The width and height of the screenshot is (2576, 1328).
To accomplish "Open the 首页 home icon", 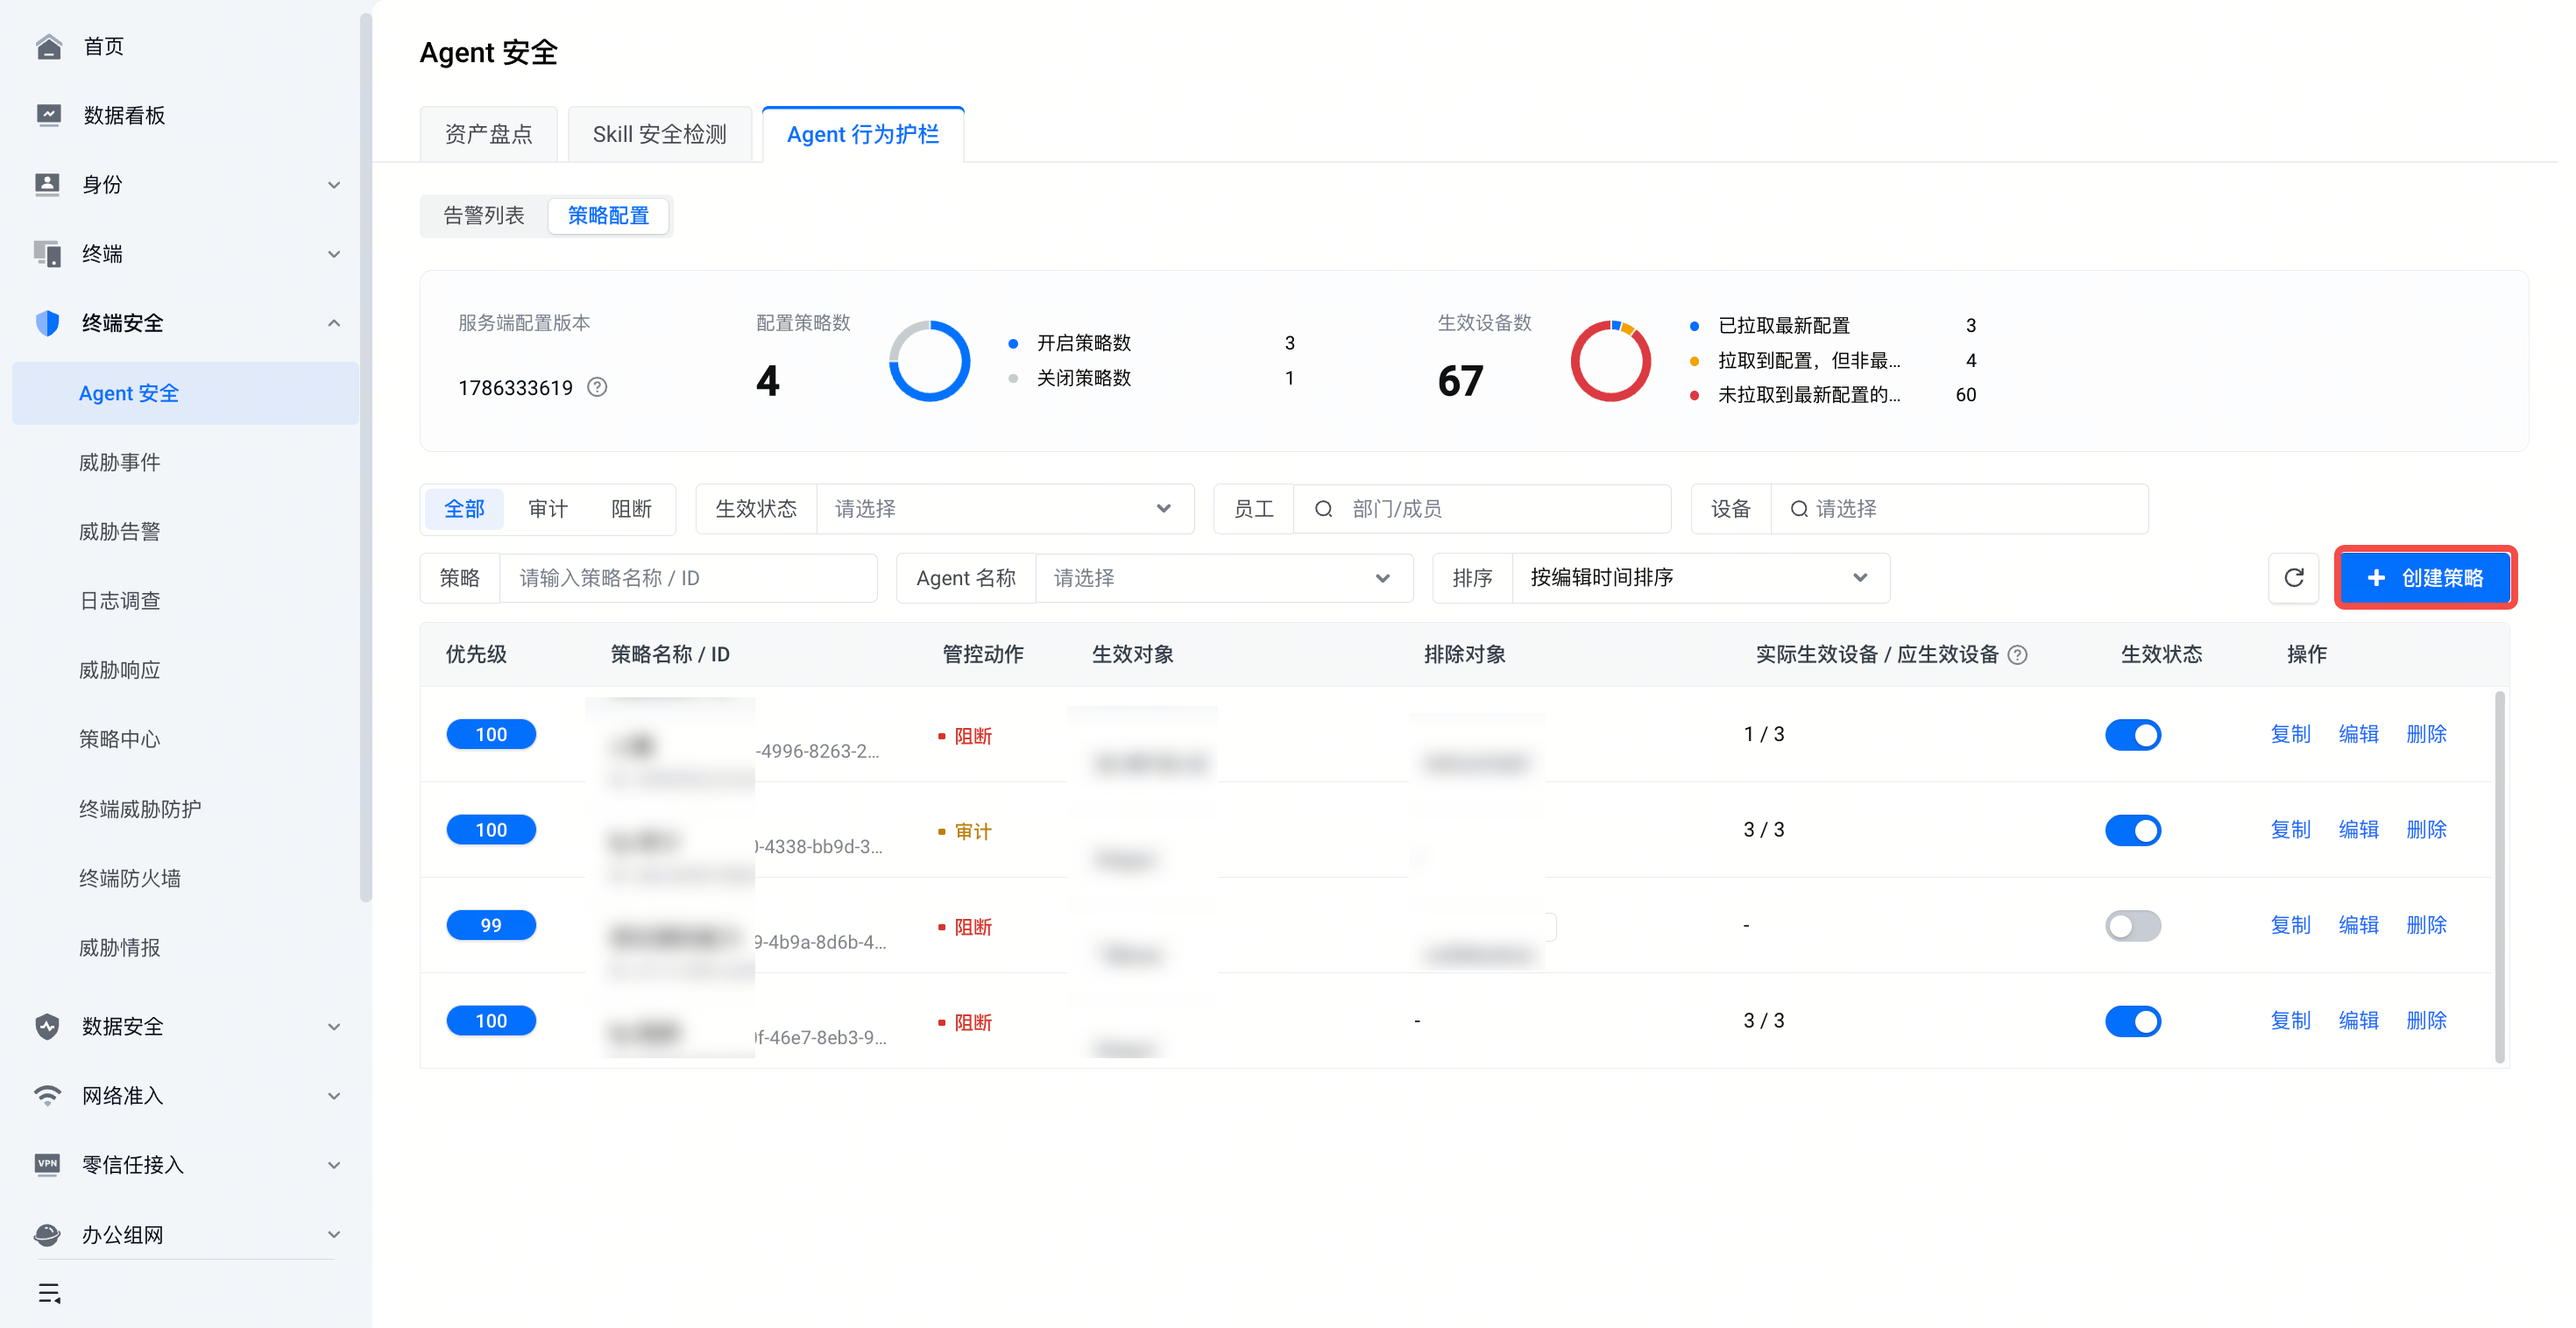I will 48,46.
